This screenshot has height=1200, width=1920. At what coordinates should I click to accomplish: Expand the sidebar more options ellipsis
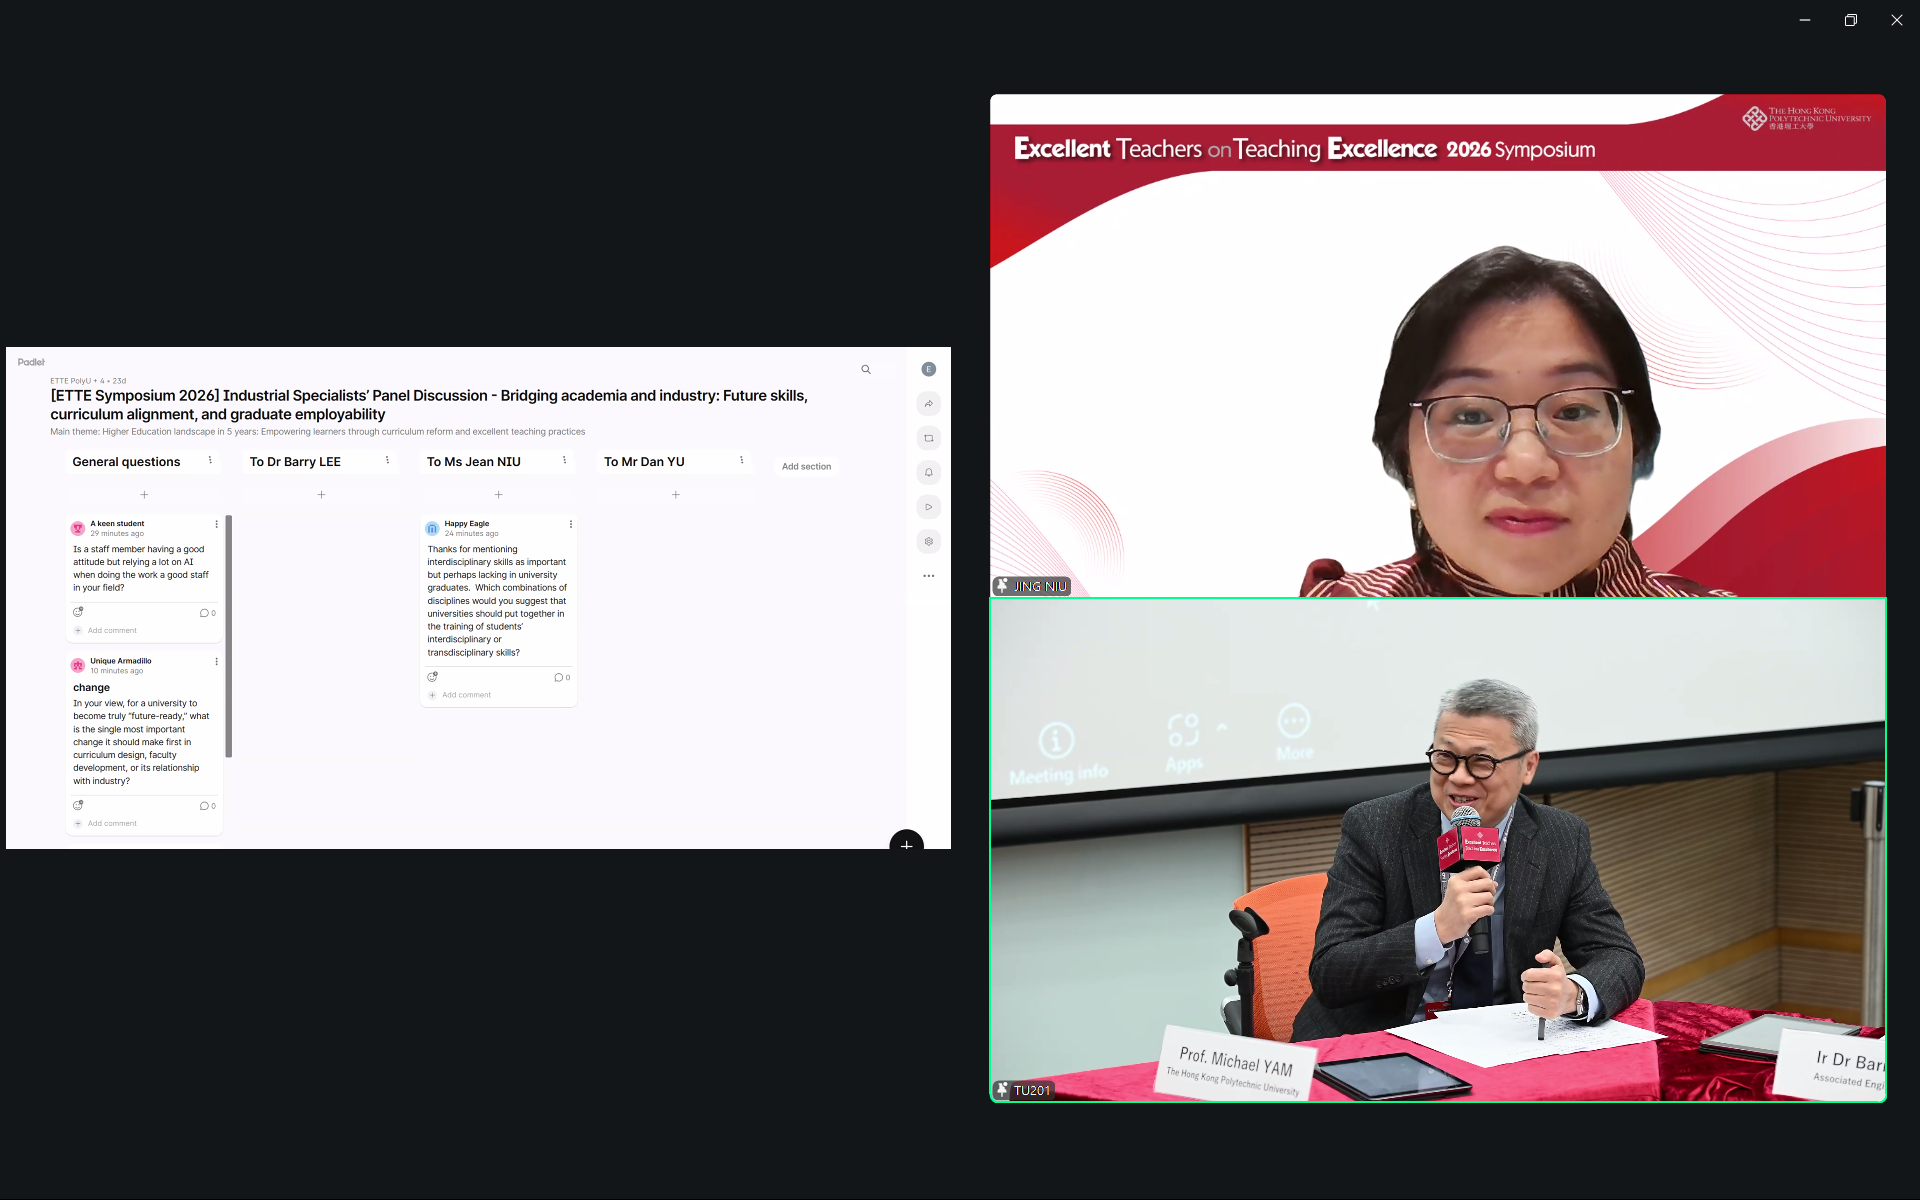[x=928, y=576]
